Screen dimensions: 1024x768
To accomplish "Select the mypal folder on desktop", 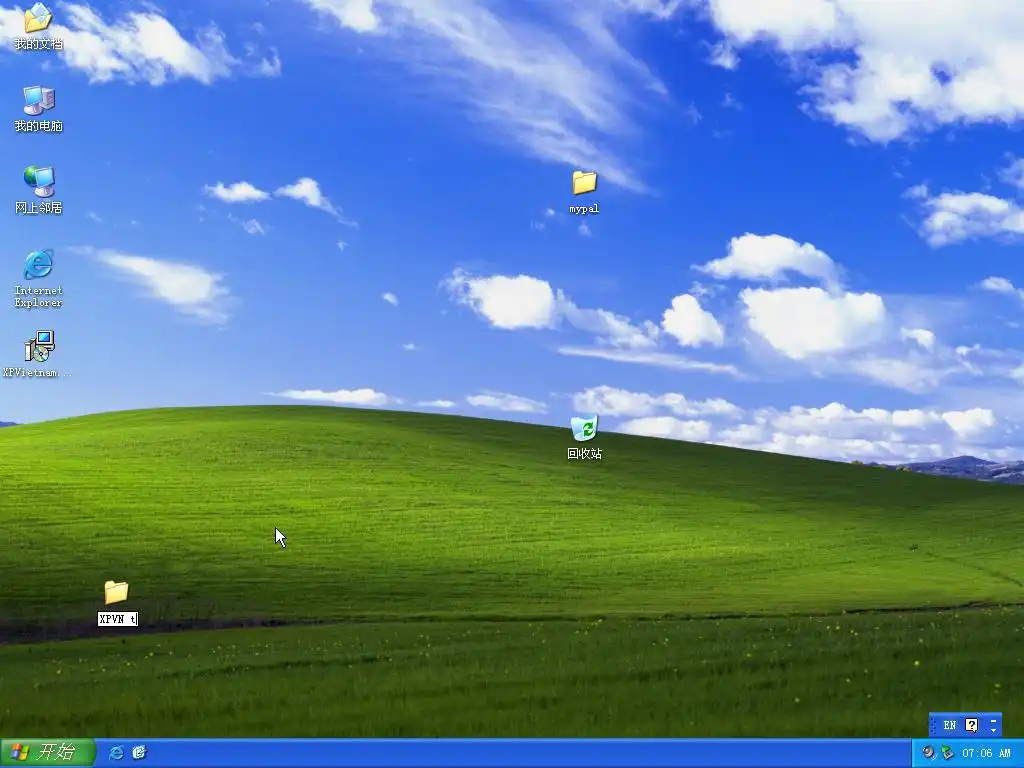I will click(584, 191).
